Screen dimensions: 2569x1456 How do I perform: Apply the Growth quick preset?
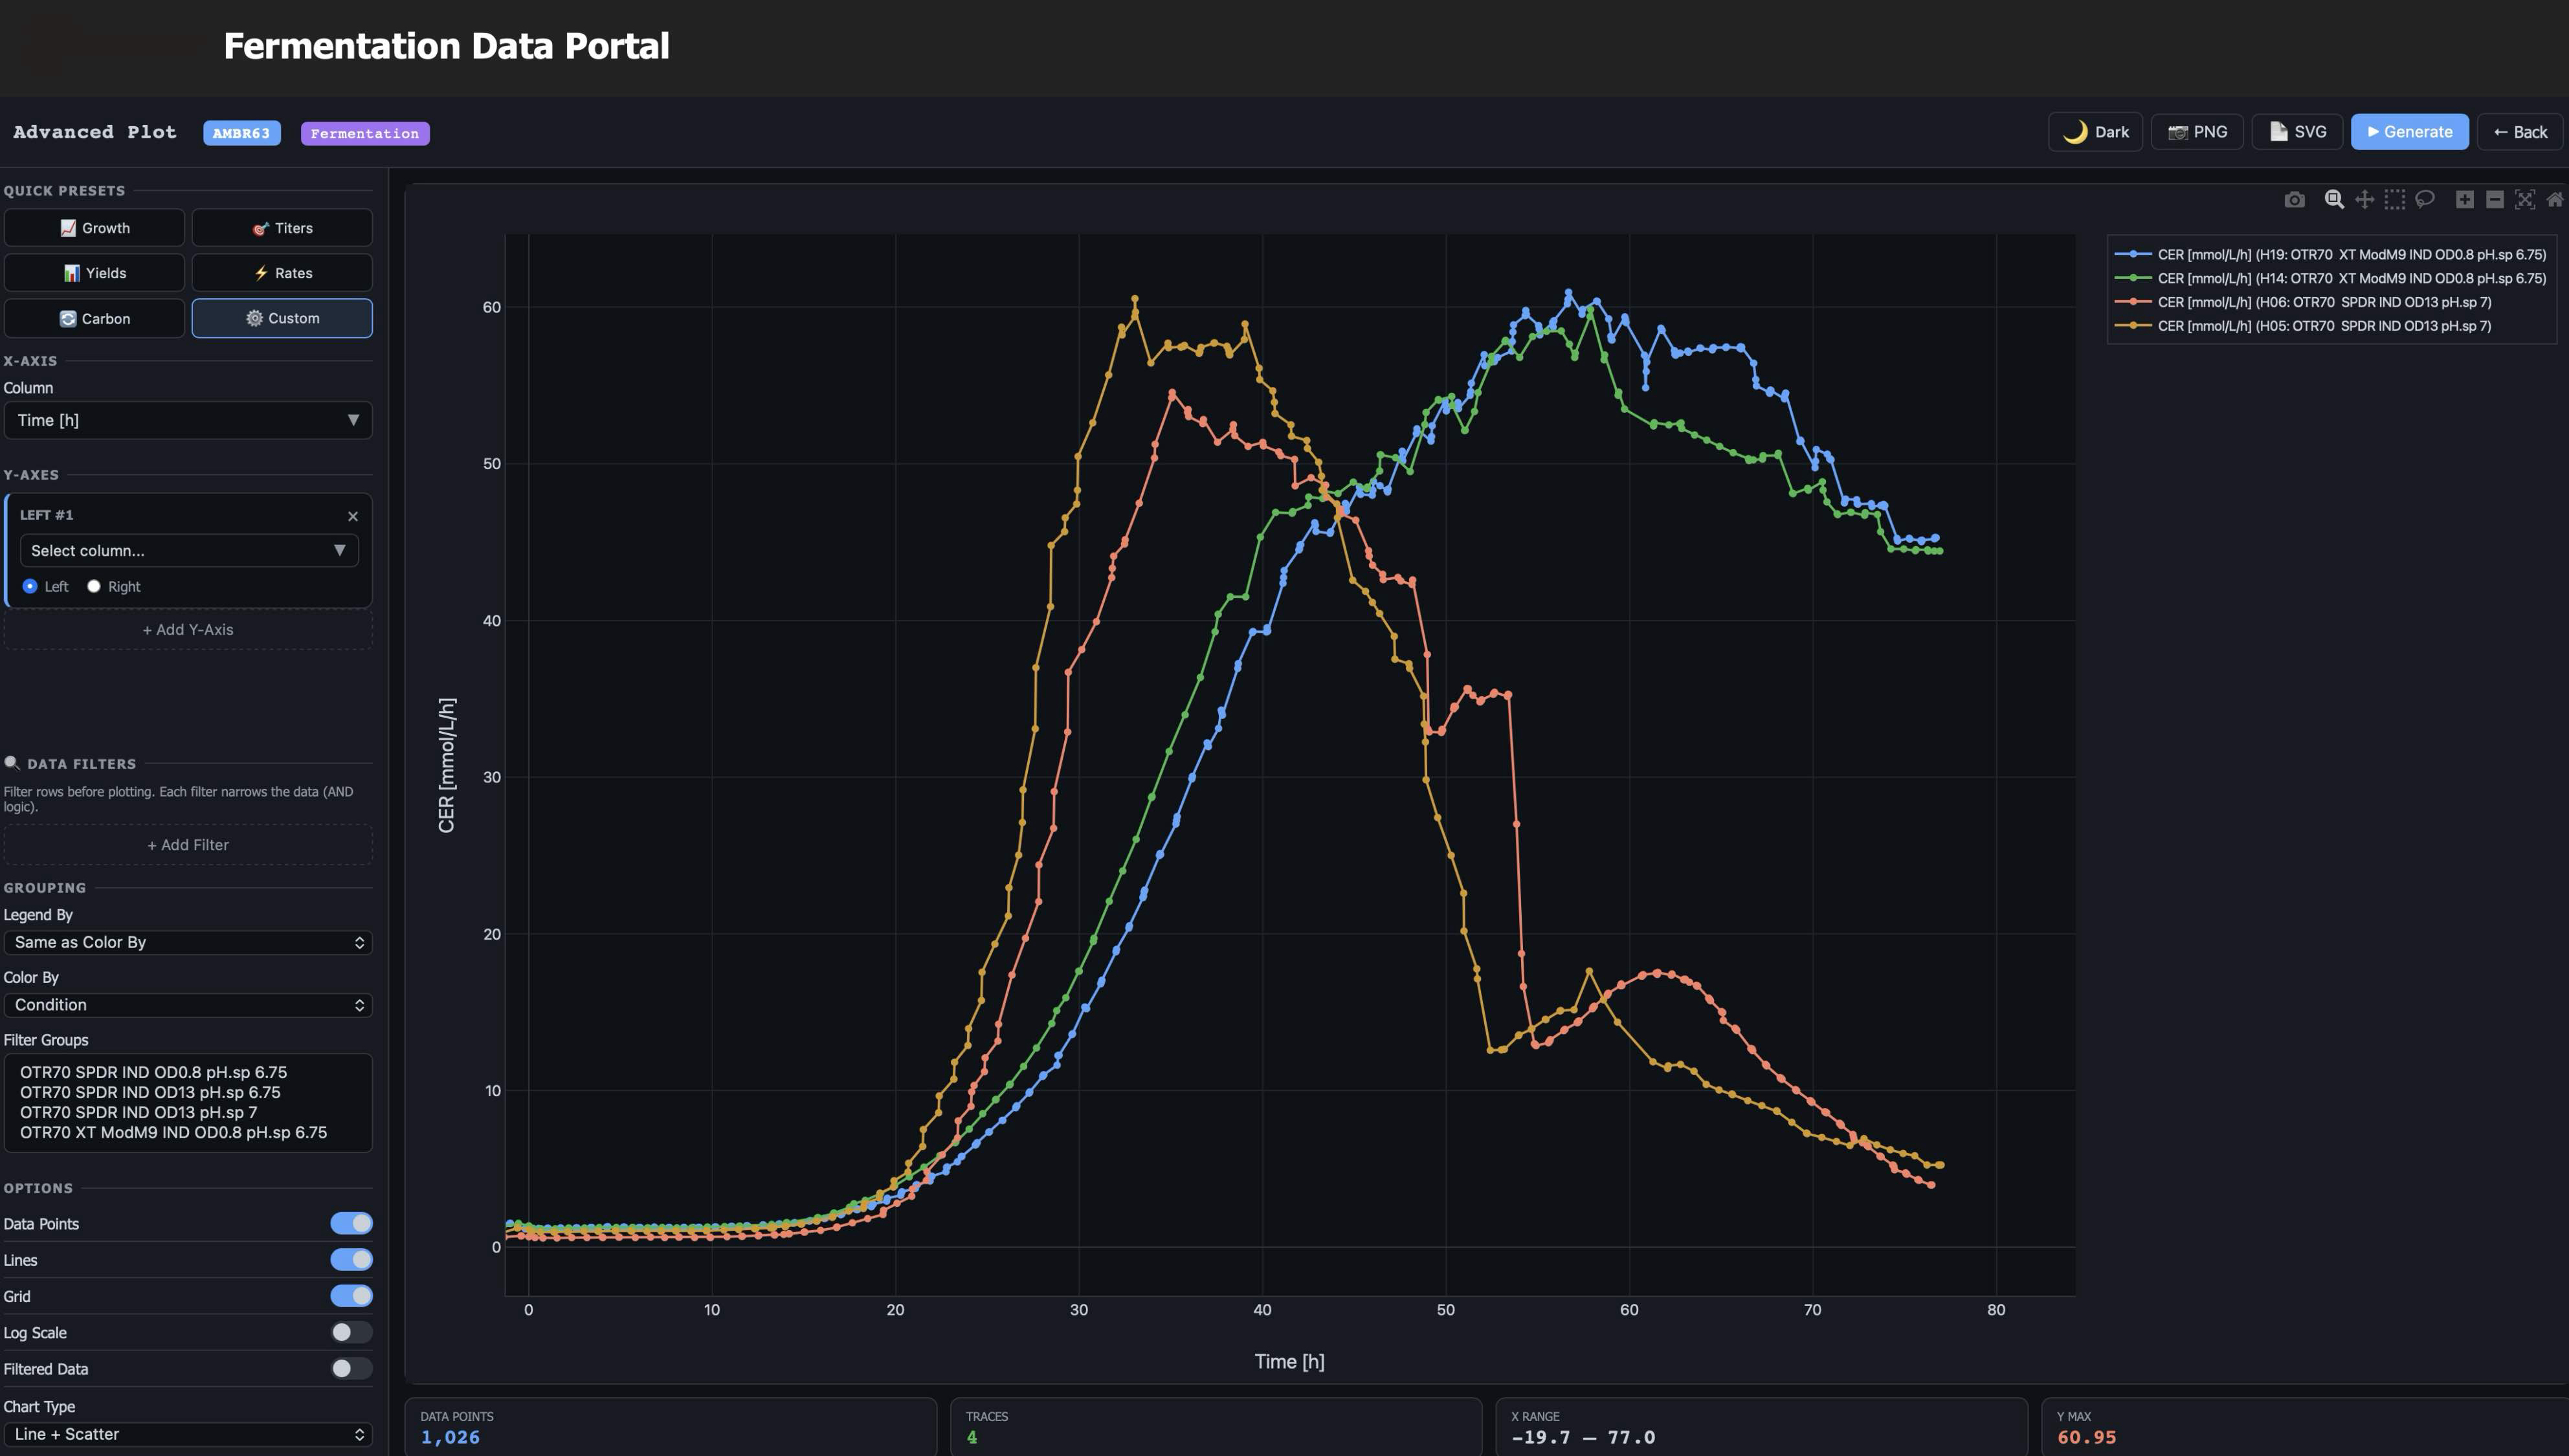[94, 228]
